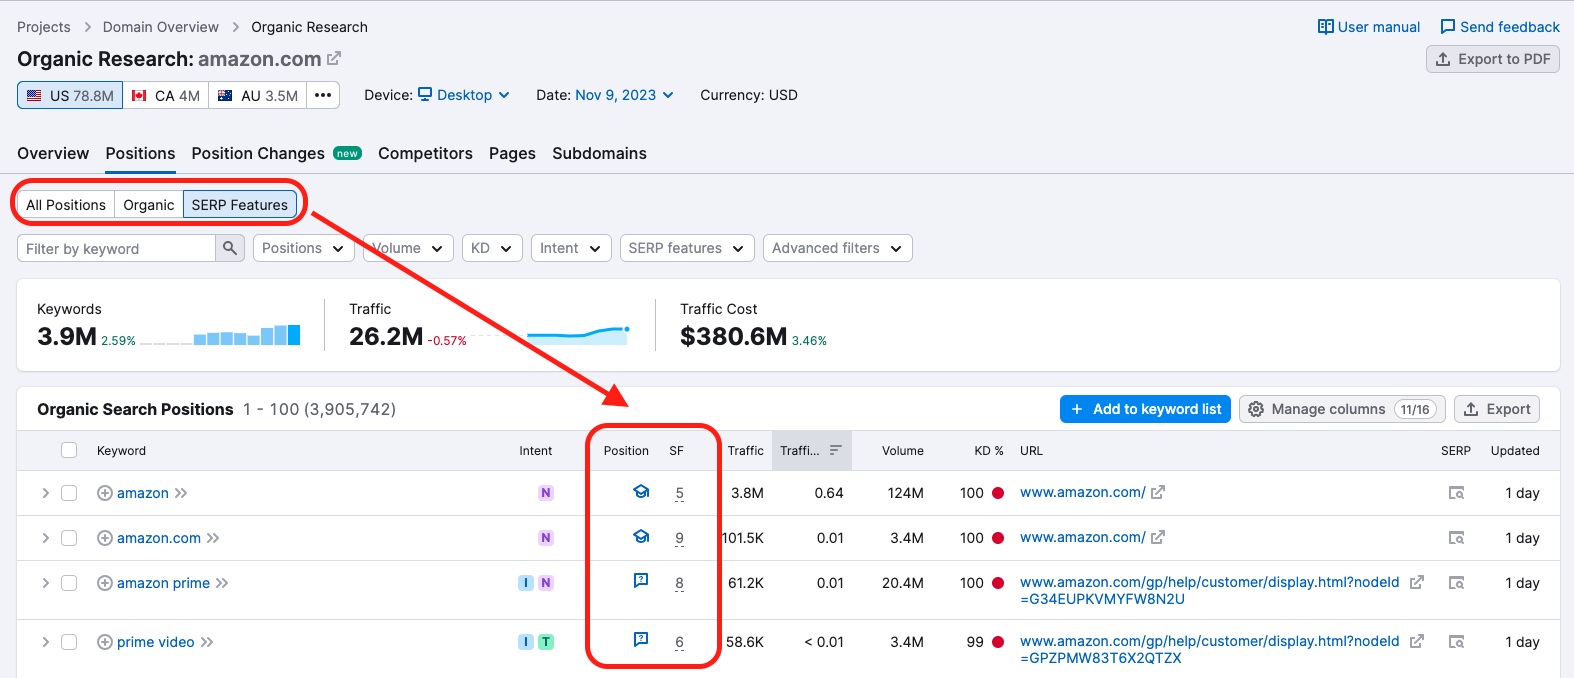Screen dimensions: 1574x678
Task: Go to the Positions tab
Action: pyautogui.click(x=140, y=153)
